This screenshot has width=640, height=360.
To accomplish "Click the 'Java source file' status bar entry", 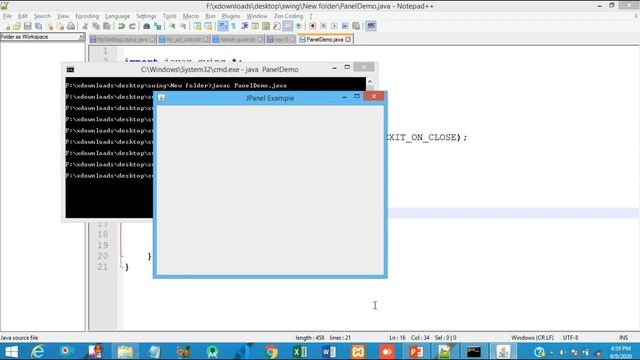I will (19, 338).
